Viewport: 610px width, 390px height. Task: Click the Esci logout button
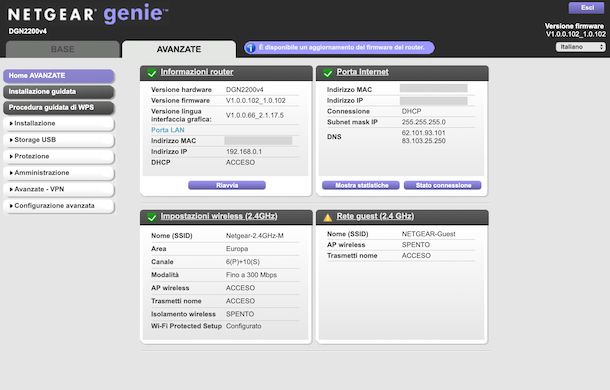pos(587,8)
